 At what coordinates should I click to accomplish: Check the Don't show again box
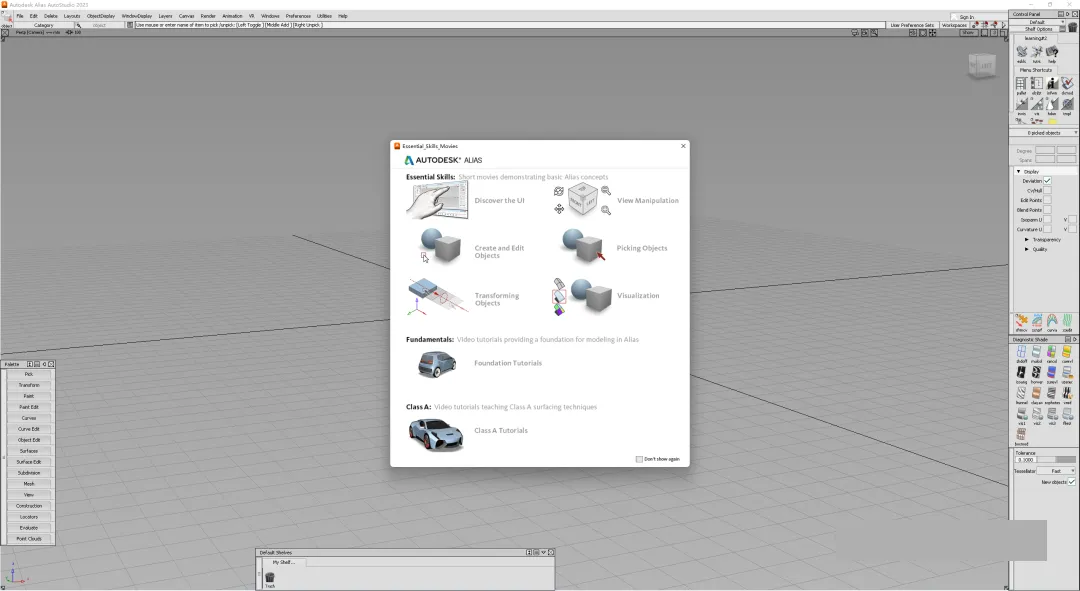tap(640, 459)
